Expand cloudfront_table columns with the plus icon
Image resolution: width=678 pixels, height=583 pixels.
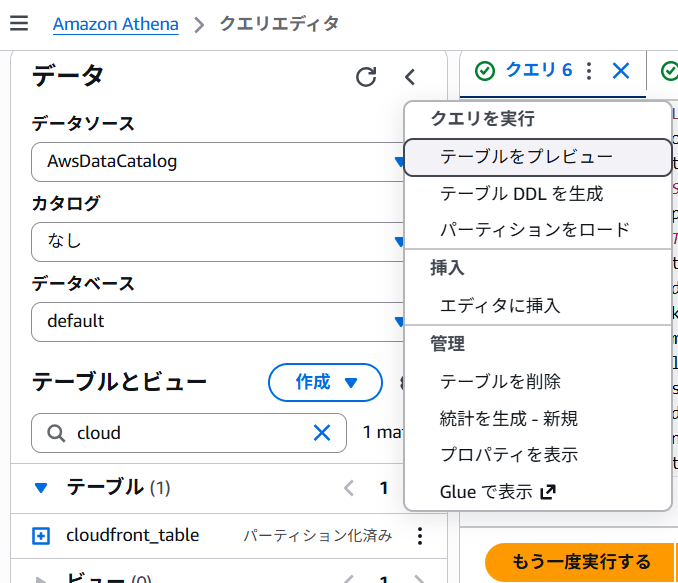[41, 536]
